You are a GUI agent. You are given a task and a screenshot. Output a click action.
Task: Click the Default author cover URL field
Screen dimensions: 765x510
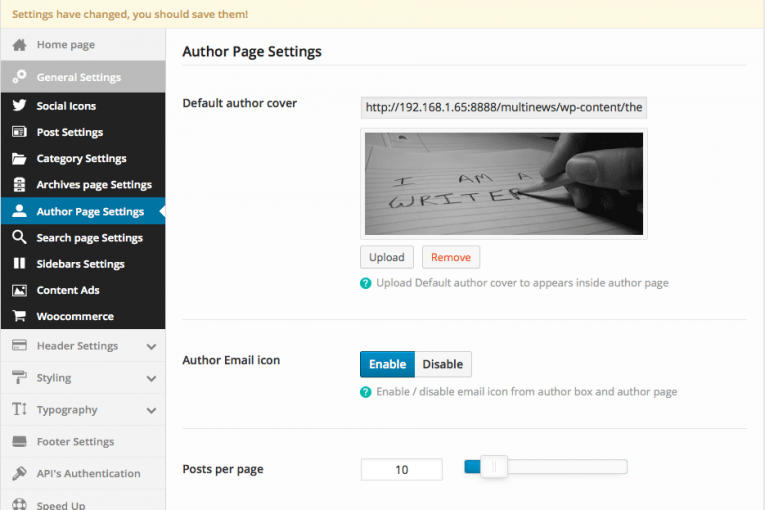point(503,107)
